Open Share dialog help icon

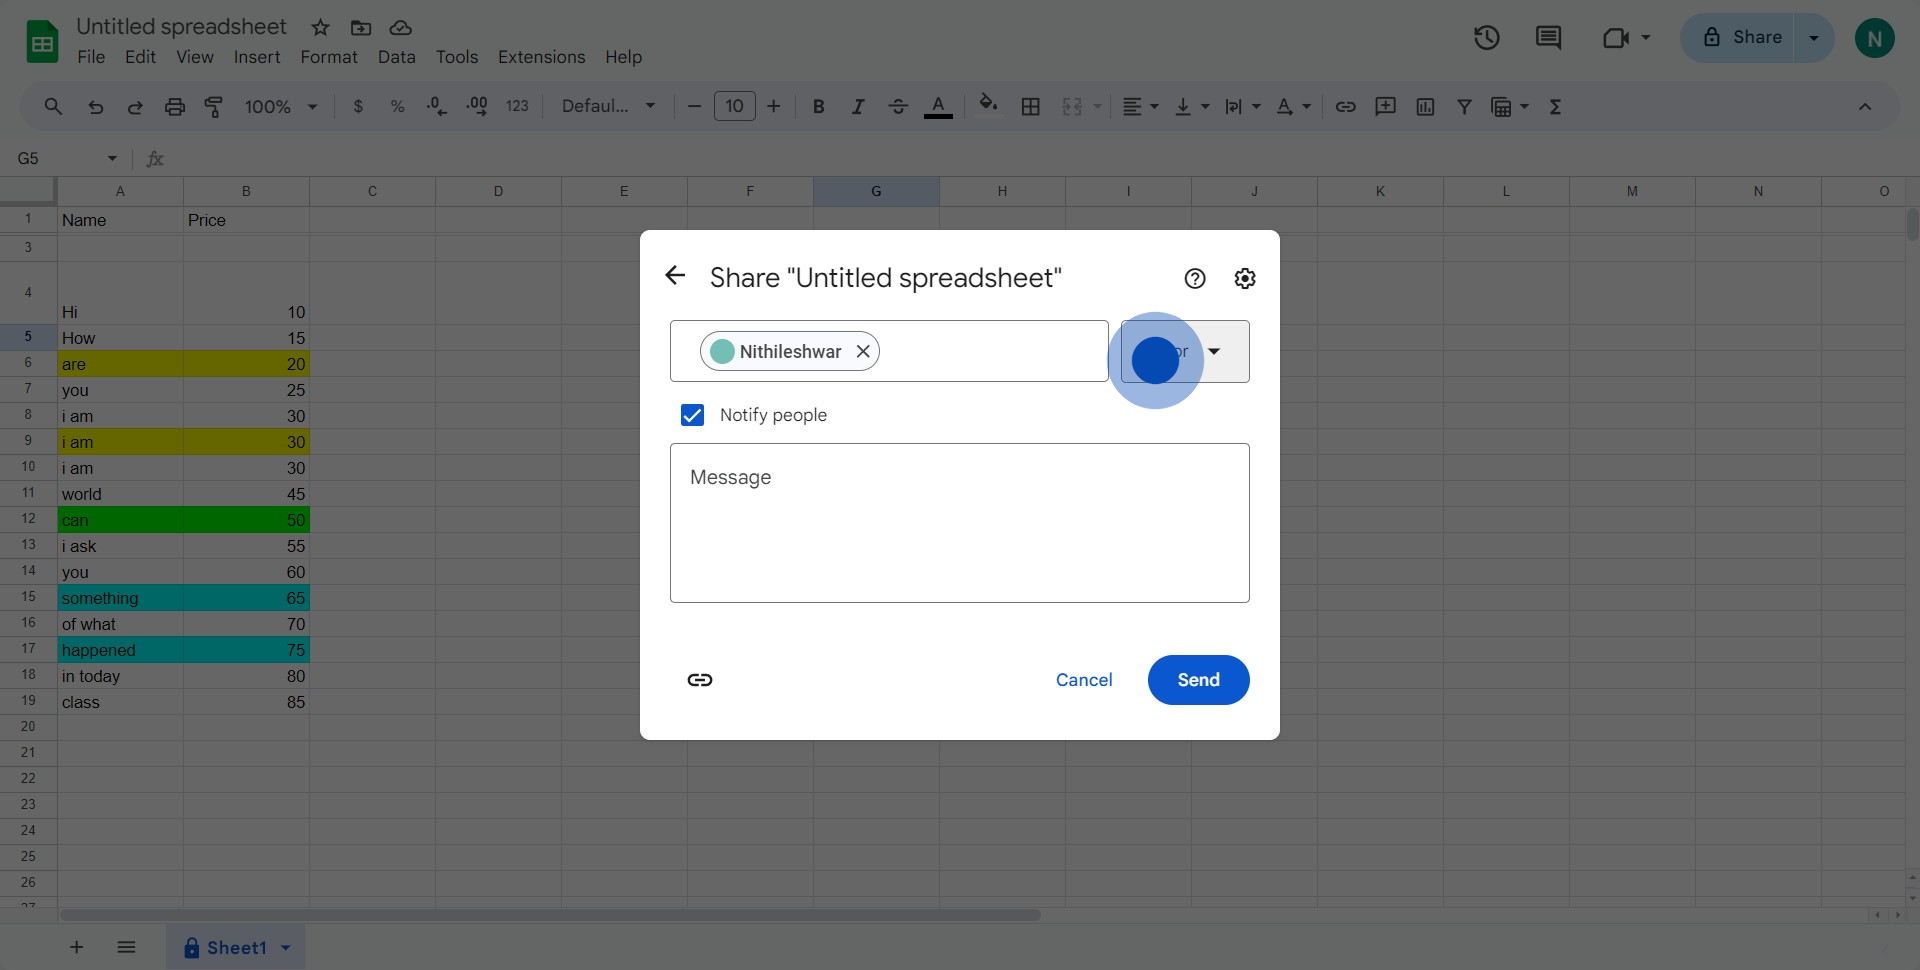[1195, 279]
